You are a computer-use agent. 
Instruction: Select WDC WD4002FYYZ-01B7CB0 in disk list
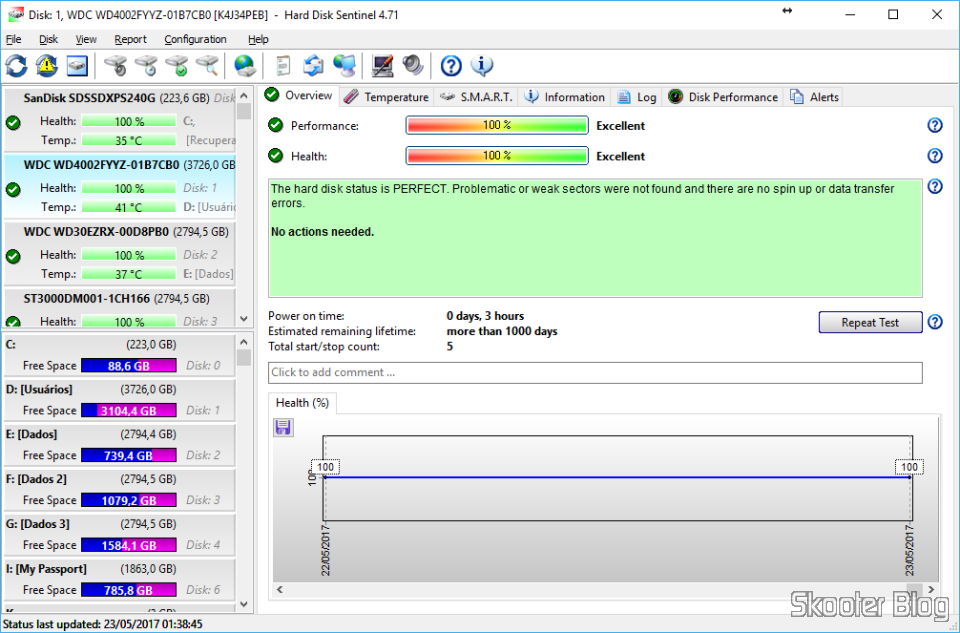coord(120,186)
